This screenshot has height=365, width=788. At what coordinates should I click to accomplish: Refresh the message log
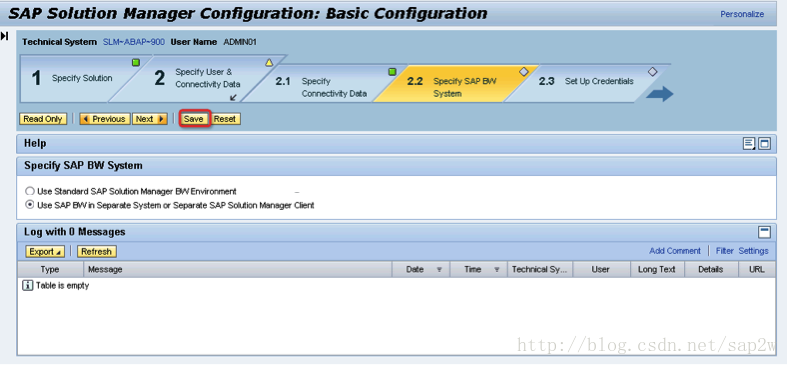tap(96, 251)
